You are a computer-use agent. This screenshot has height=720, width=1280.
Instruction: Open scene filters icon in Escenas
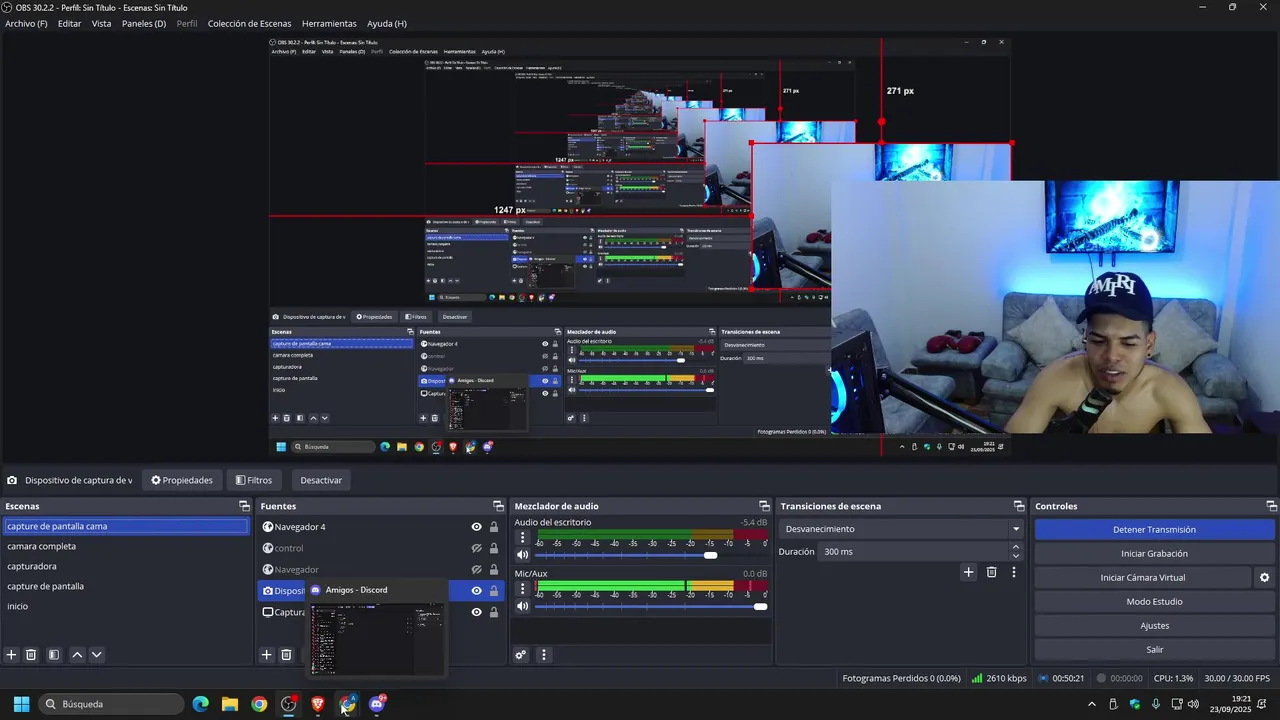click(54, 655)
